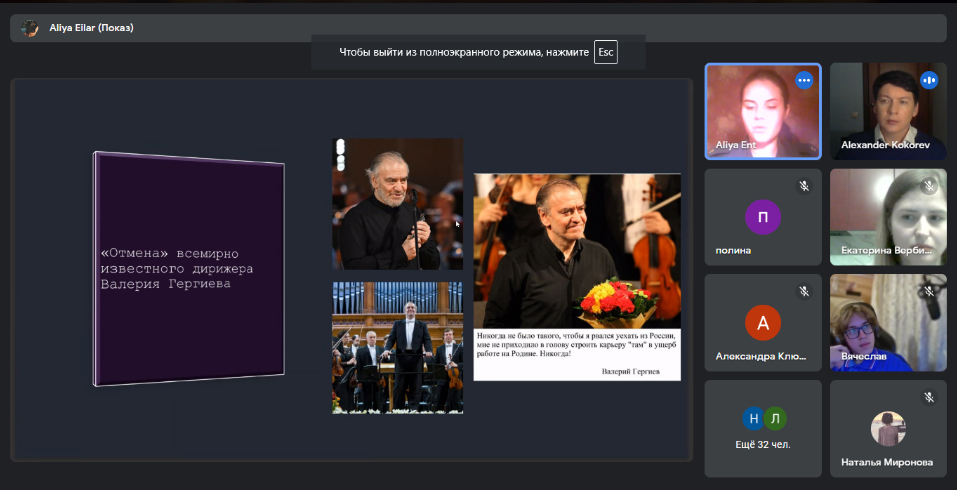This screenshot has width=957, height=490.
Task: Click the slide title box about «Отмена» Гергиева
Action: [x=188, y=268]
